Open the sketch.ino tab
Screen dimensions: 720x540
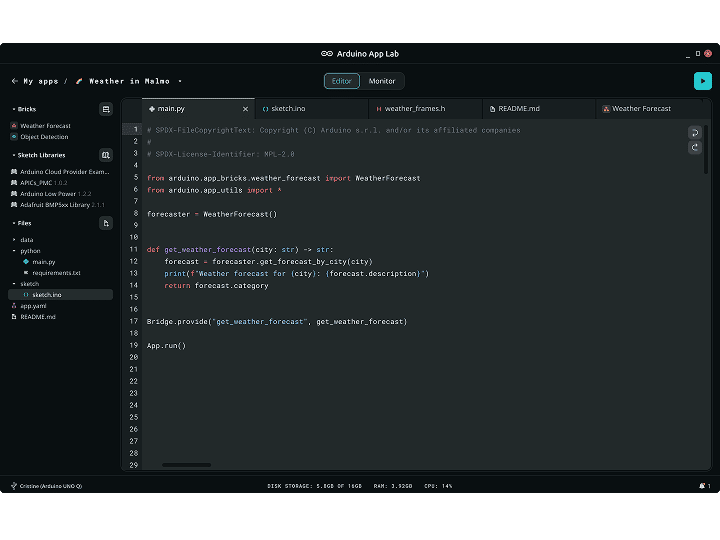tap(312, 109)
